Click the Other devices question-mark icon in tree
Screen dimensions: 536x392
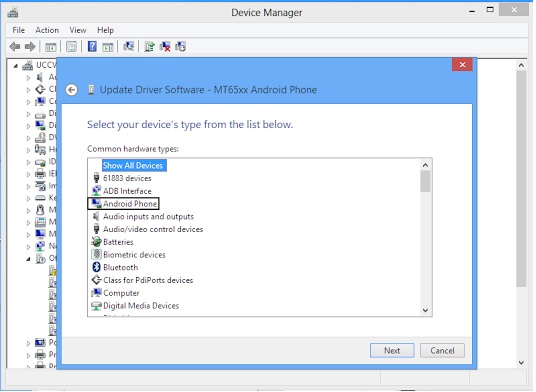click(x=40, y=258)
